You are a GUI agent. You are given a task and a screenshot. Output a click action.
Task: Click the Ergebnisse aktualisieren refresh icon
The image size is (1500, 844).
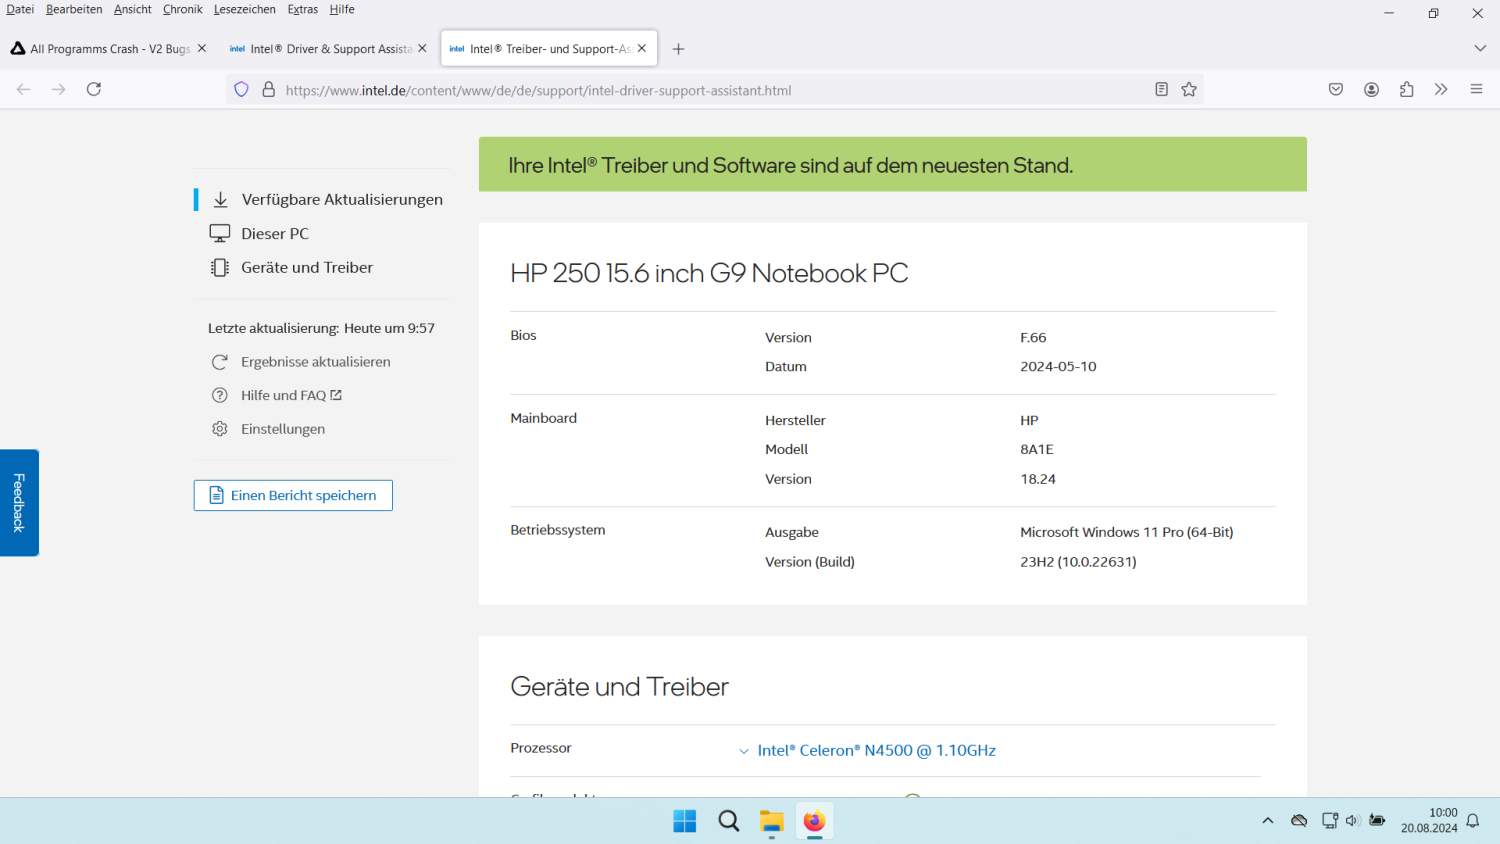pyautogui.click(x=219, y=361)
